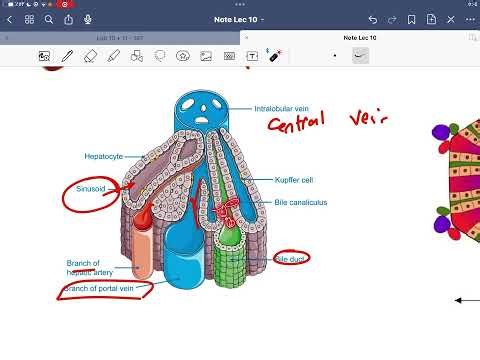Tap the icon right of tab bar
This screenshot has height=360, width=480.
coord(473,38)
